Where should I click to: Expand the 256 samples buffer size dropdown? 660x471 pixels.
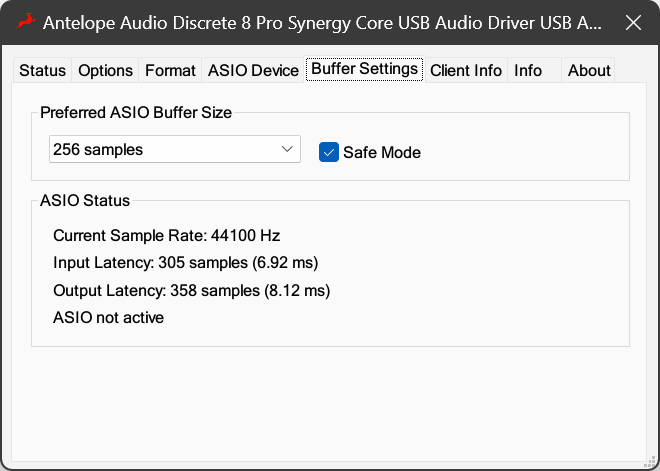pyautogui.click(x=175, y=149)
